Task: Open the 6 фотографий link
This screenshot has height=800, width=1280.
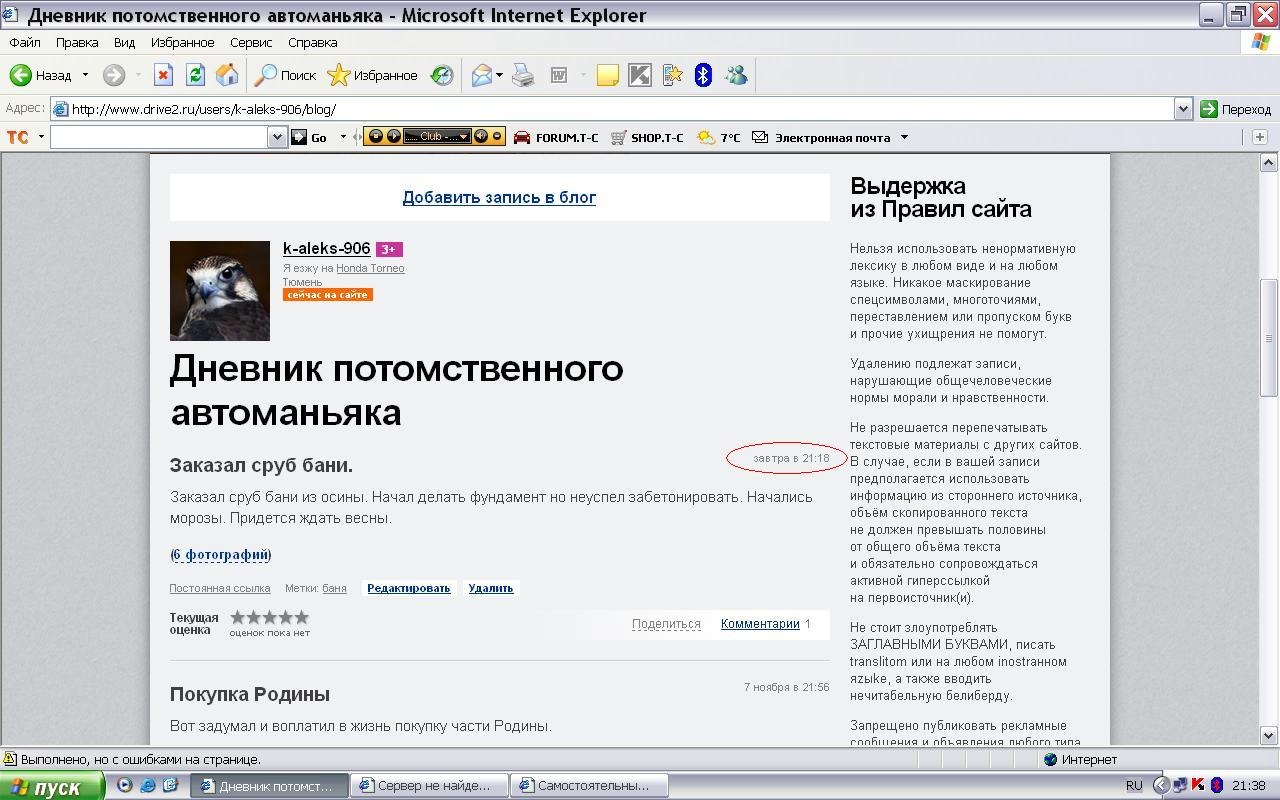Action: click(x=221, y=555)
